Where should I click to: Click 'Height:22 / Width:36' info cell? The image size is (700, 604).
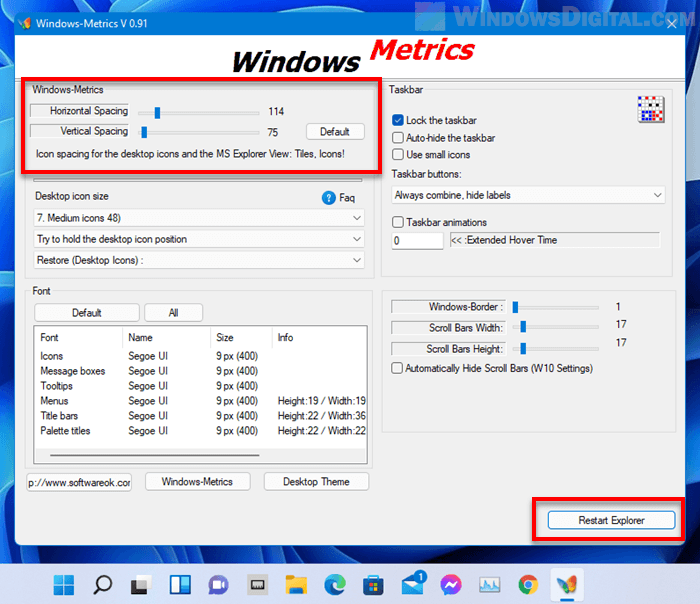pos(321,416)
